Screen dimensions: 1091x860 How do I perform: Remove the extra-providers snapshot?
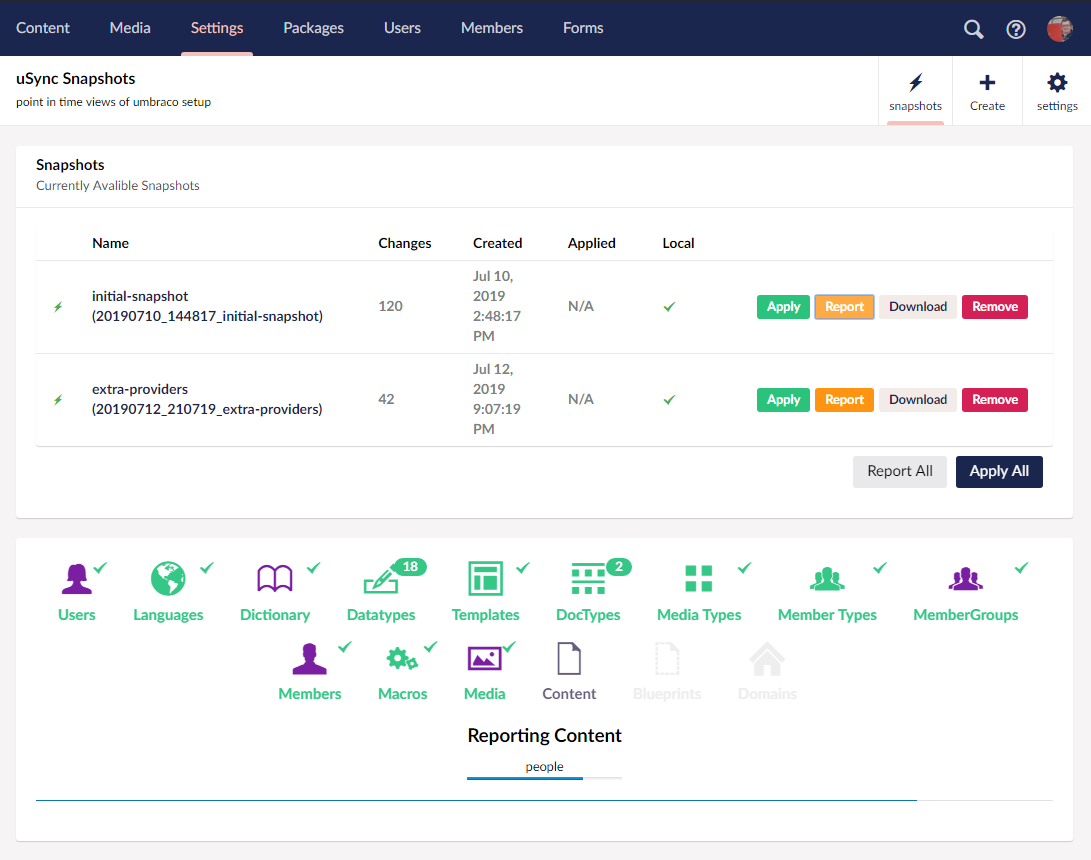click(995, 400)
